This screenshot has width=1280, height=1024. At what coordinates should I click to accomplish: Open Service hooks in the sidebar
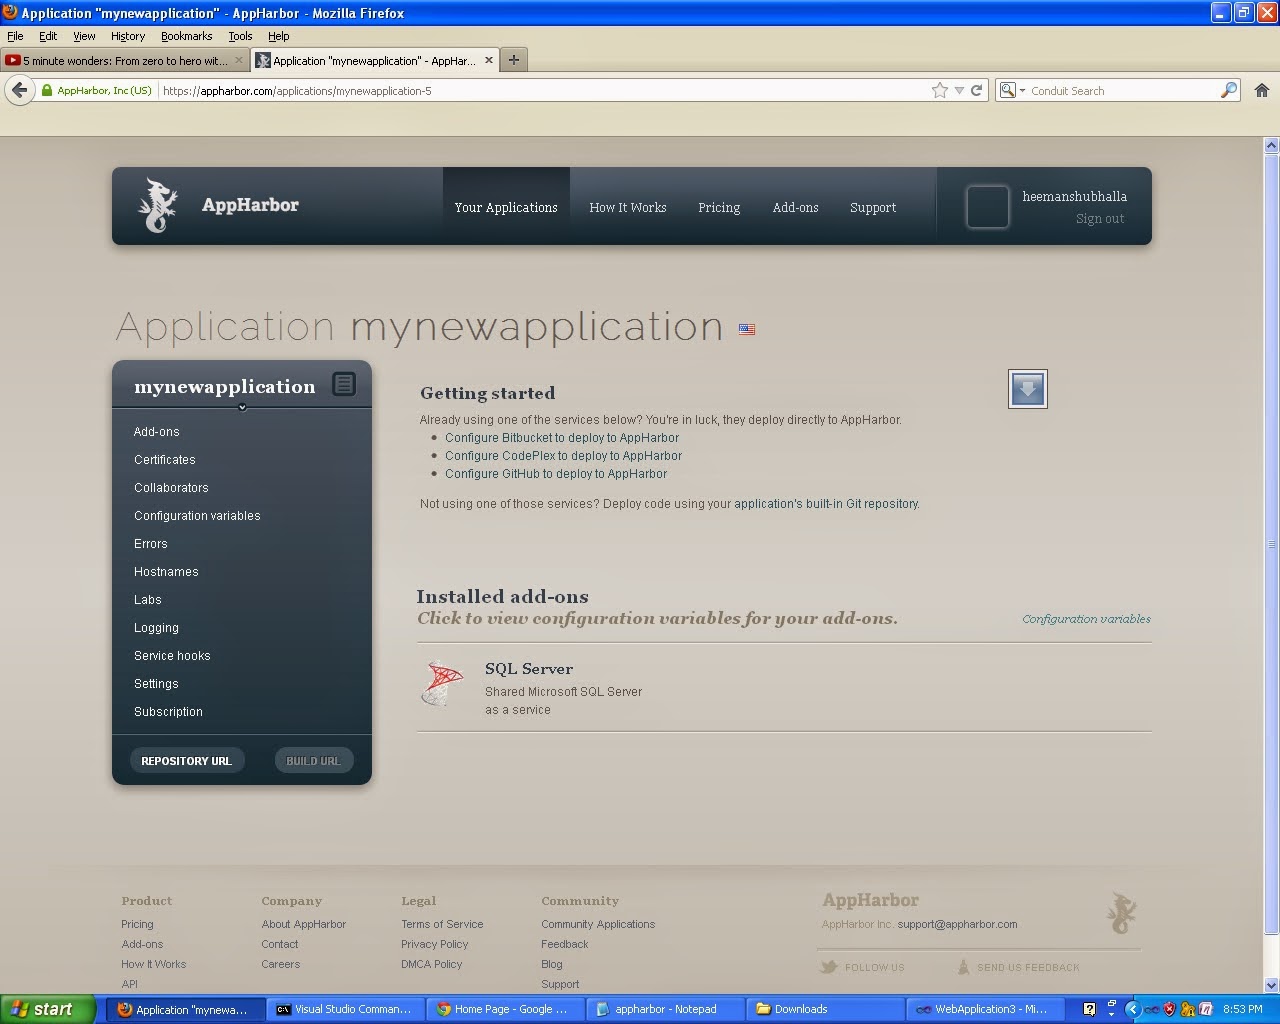tap(172, 656)
